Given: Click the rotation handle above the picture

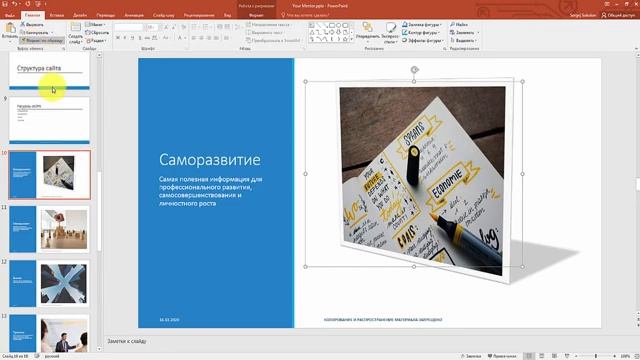Looking at the screenshot, I should click(x=414, y=70).
